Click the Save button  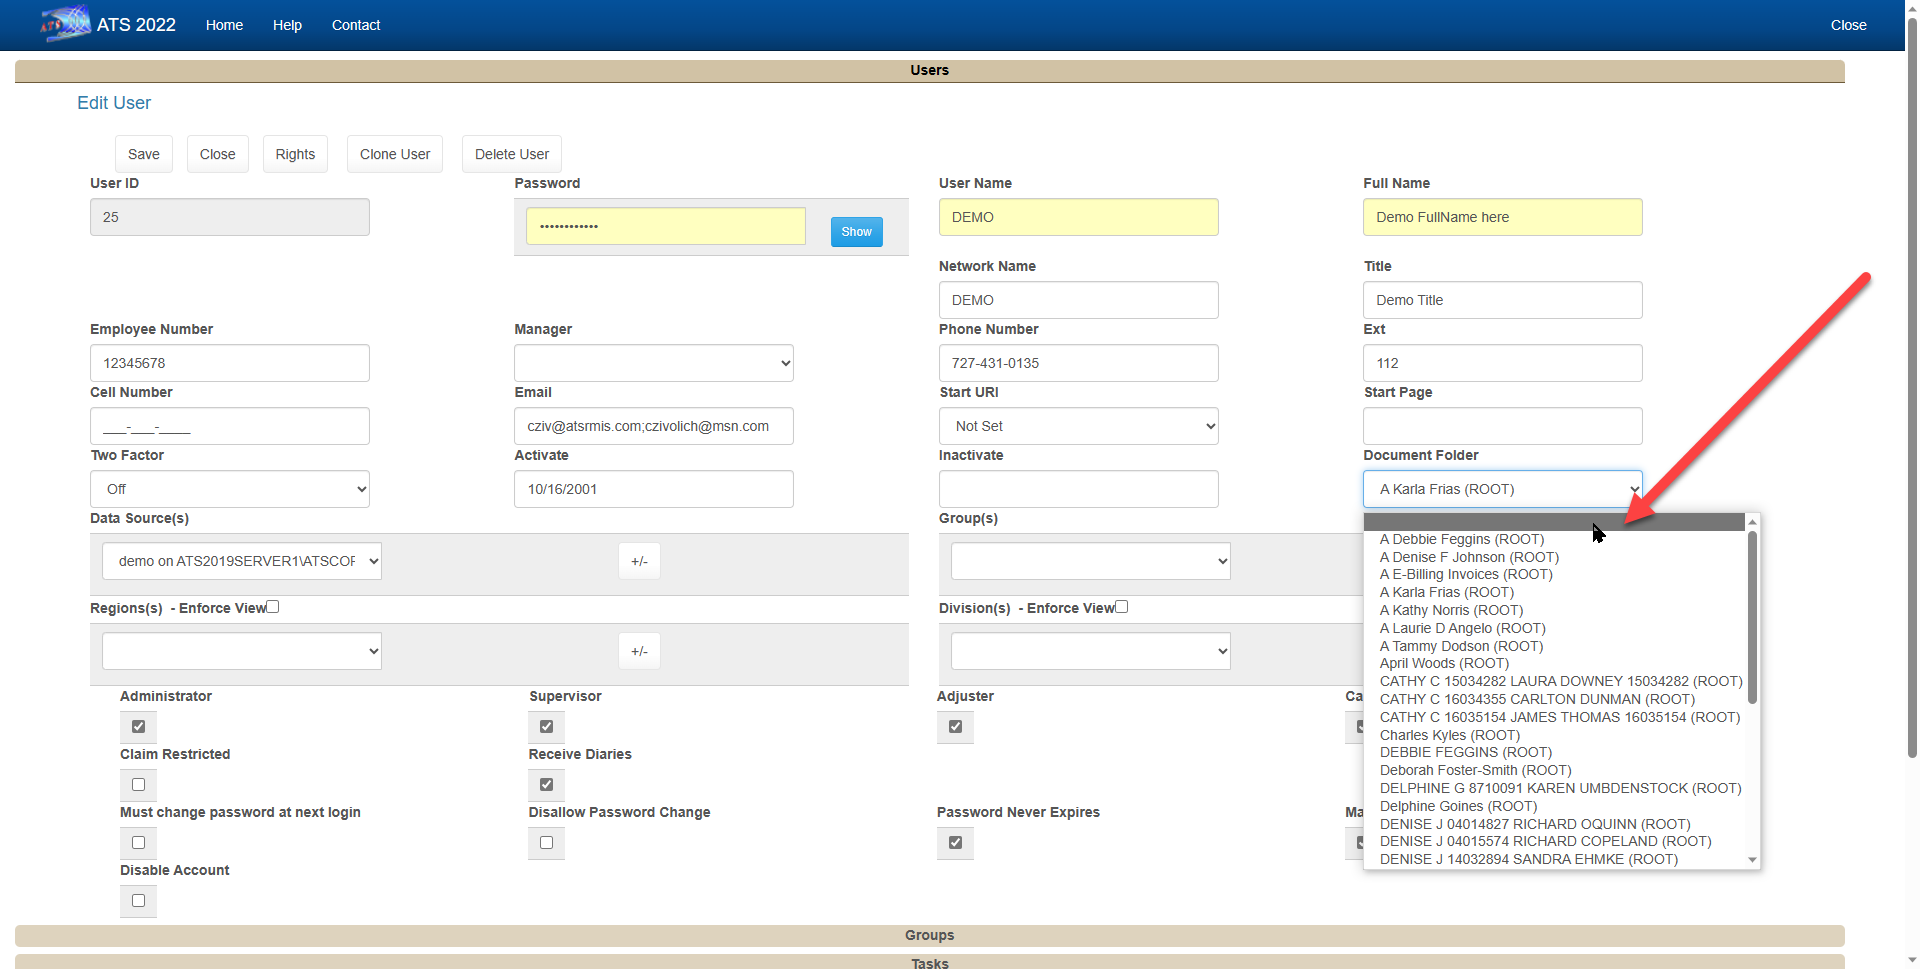[143, 154]
